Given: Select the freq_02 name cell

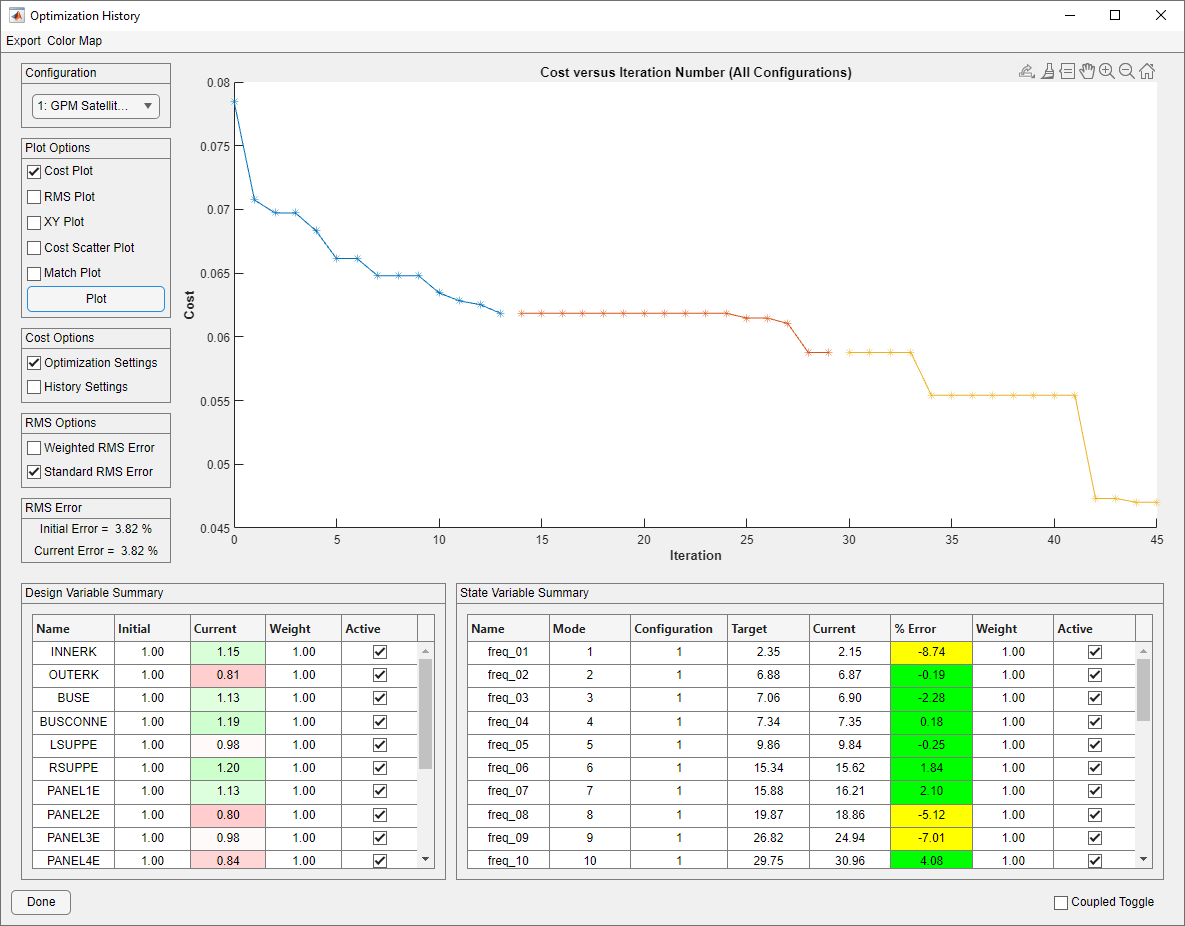Looking at the screenshot, I should 509,675.
